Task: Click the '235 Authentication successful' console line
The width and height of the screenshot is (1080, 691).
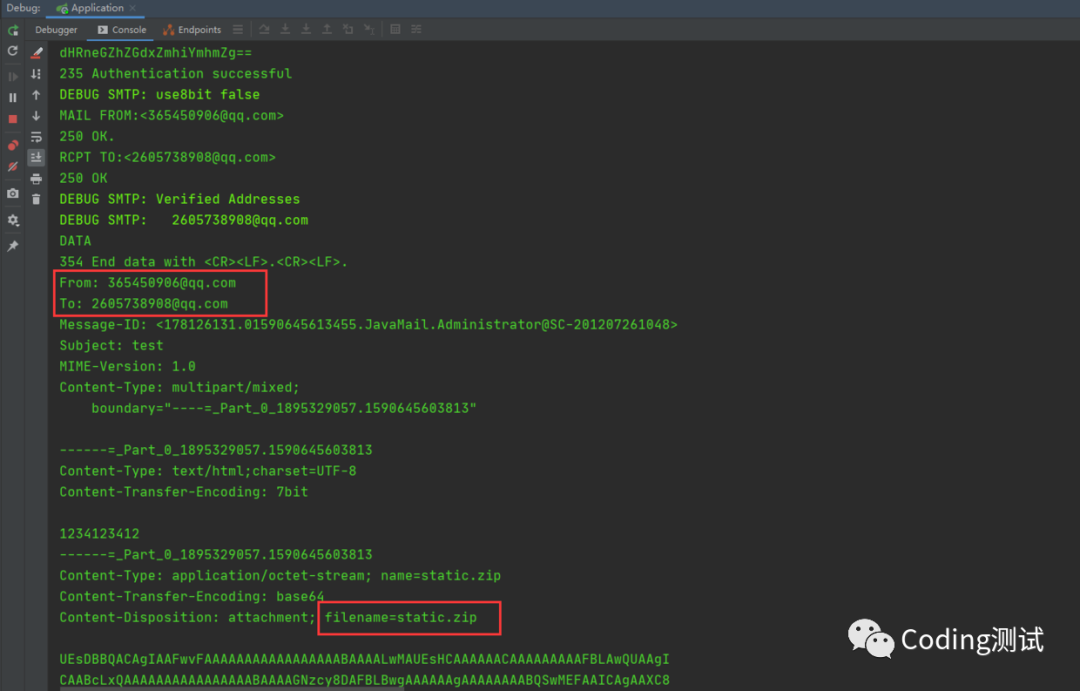Action: [x=176, y=74]
